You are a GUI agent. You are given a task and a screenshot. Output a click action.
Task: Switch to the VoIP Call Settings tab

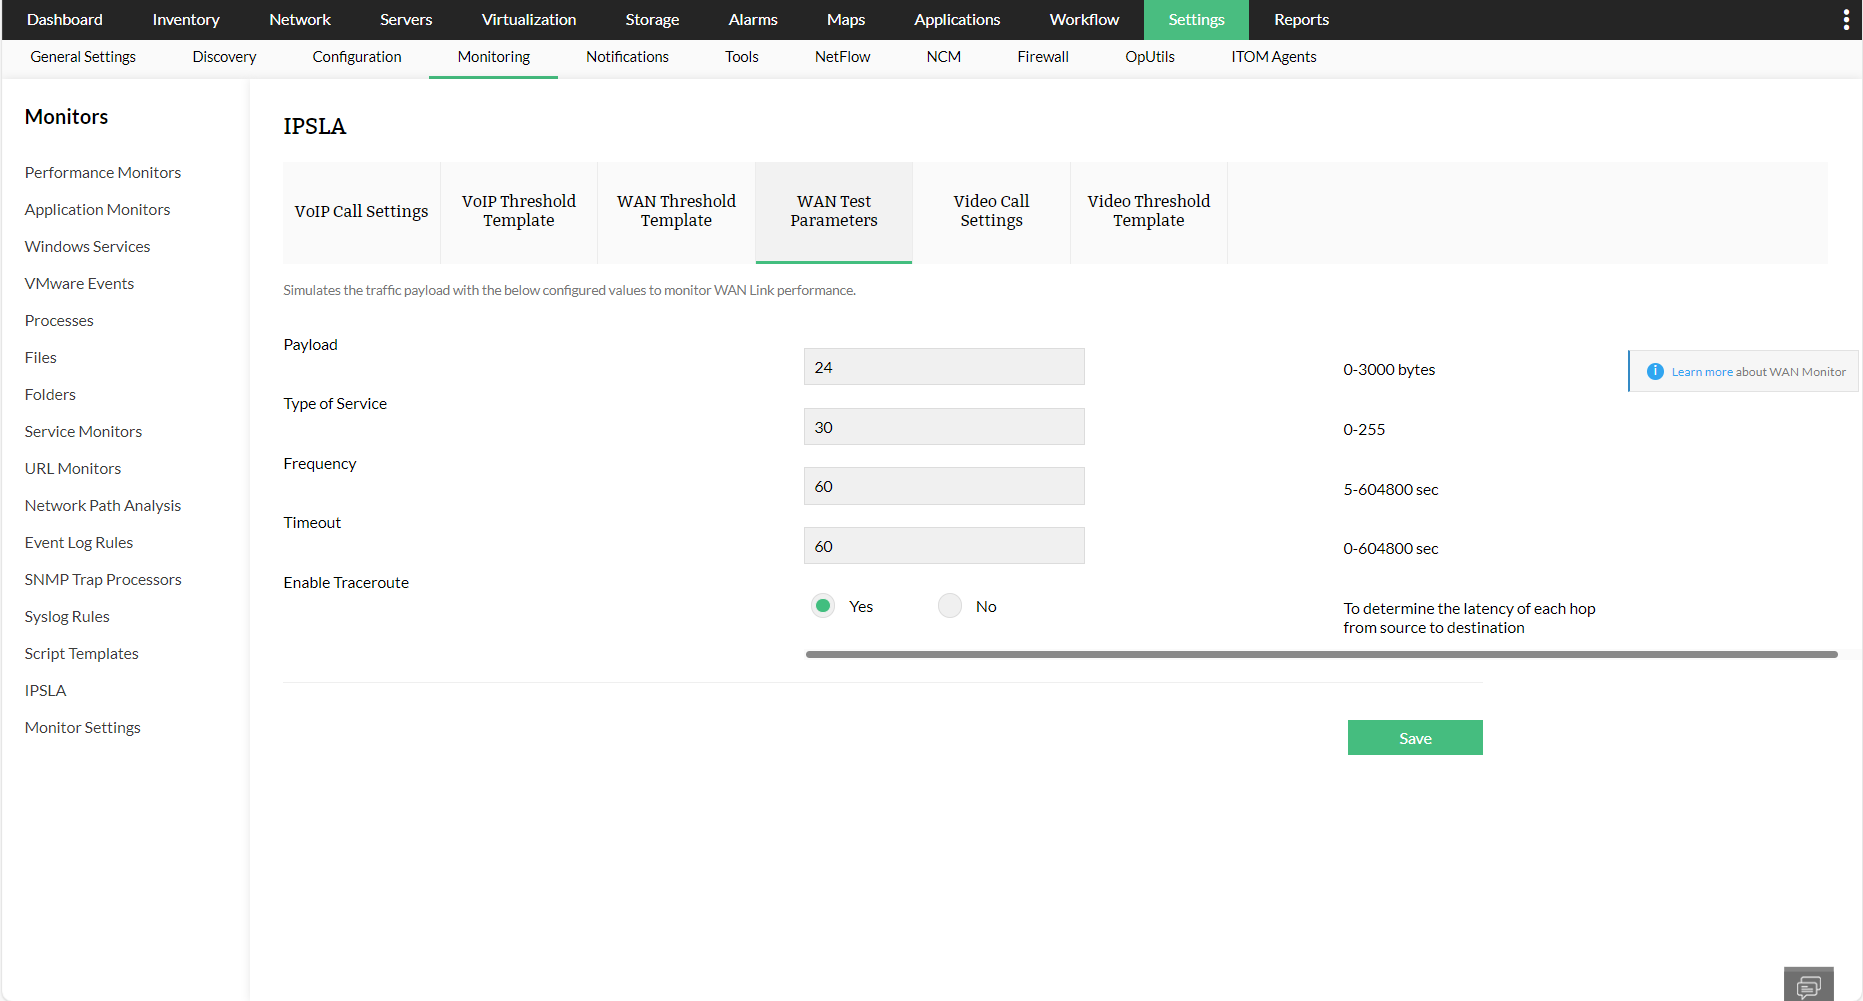click(361, 211)
